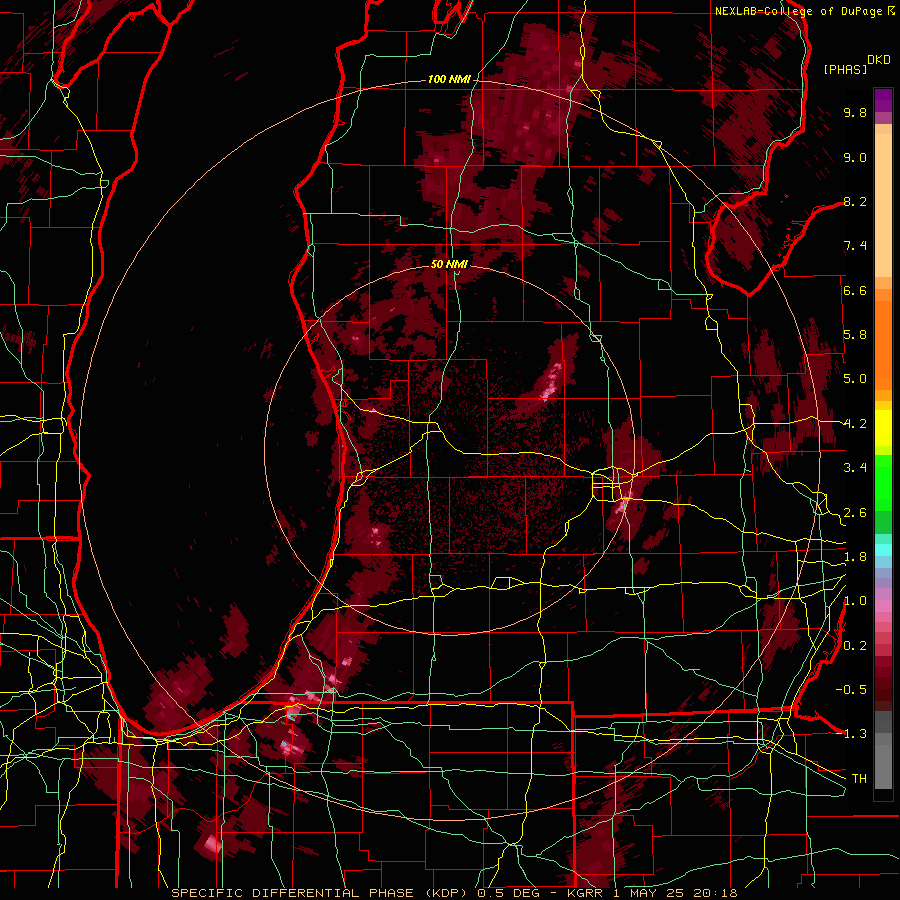Click the "DKD" label above the color scale
900x900 pixels.
tap(879, 60)
